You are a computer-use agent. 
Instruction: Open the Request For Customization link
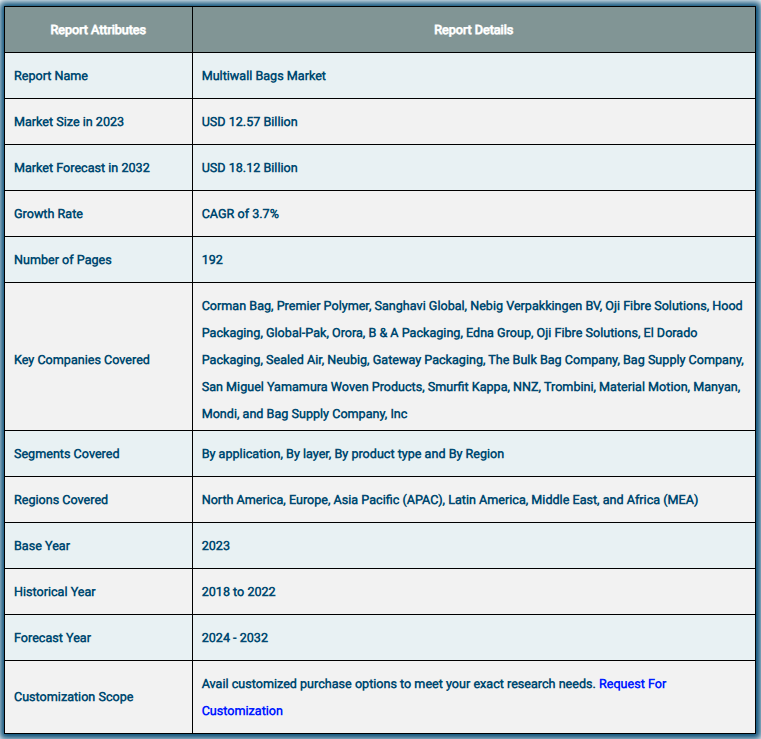[x=632, y=684]
